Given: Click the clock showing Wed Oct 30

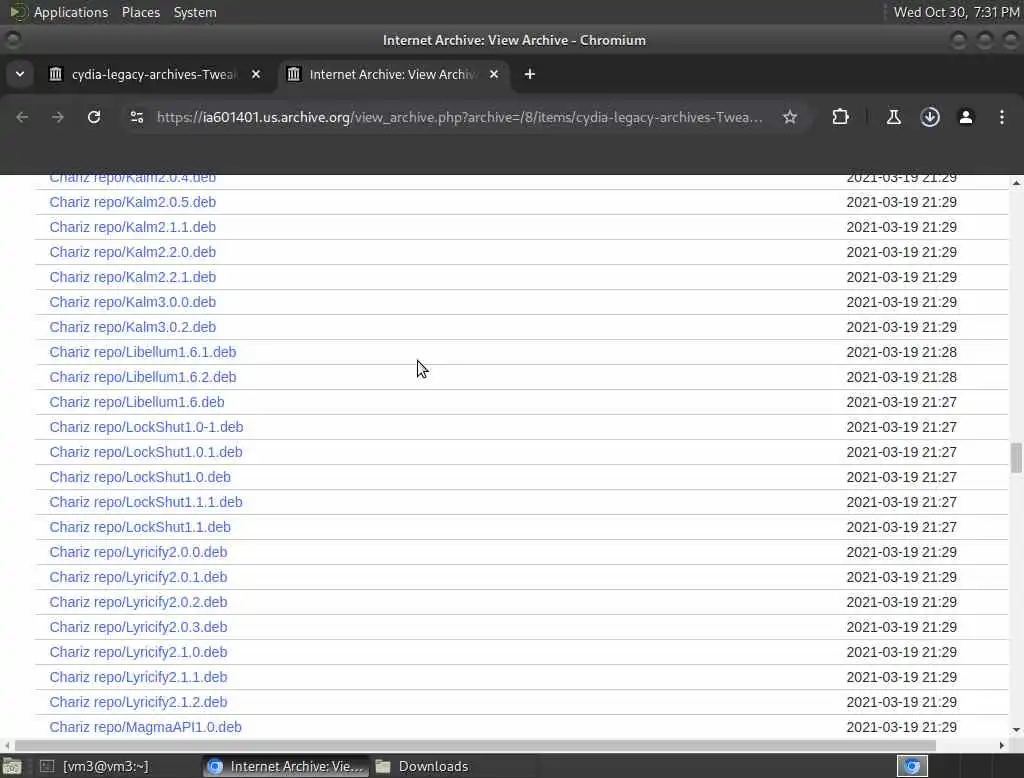Looking at the screenshot, I should click(x=956, y=12).
